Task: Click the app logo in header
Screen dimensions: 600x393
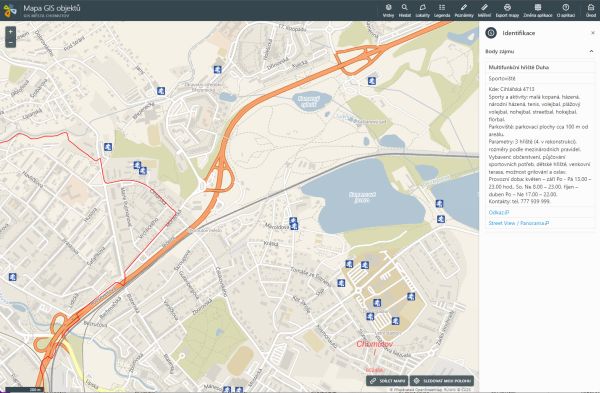Action: (10, 10)
